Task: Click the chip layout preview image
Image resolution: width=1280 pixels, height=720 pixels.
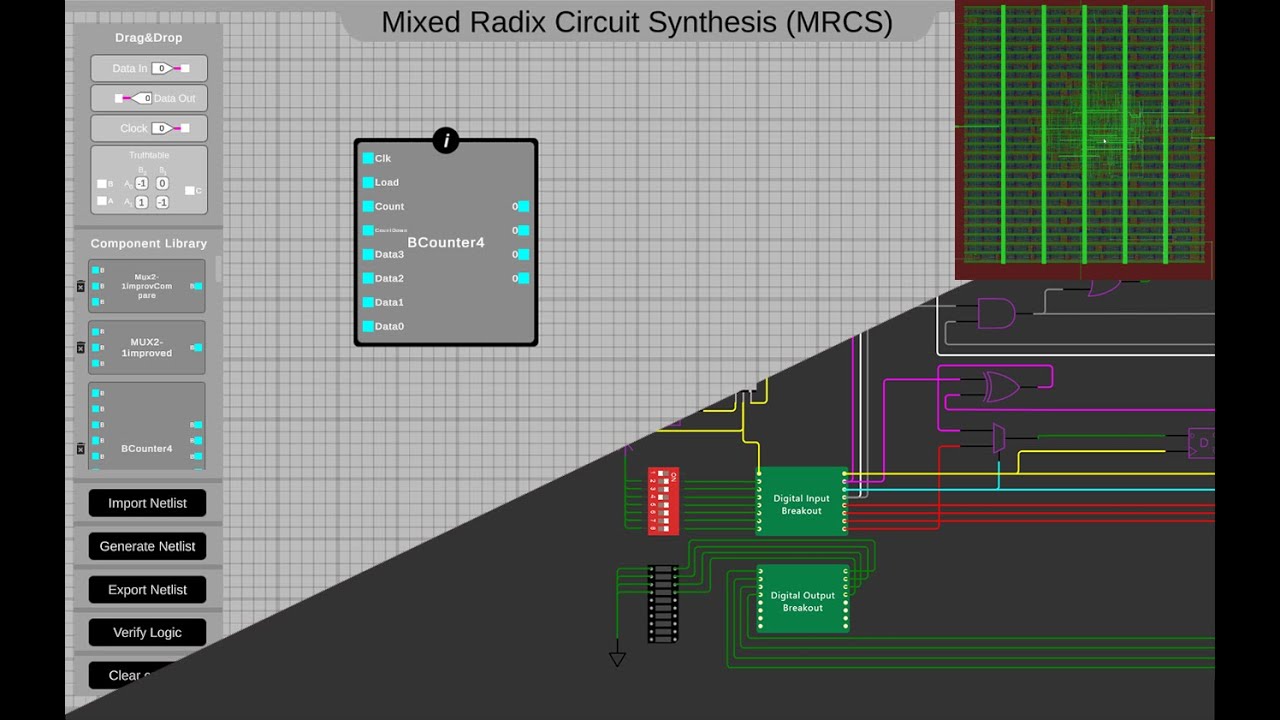Action: pos(1084,140)
